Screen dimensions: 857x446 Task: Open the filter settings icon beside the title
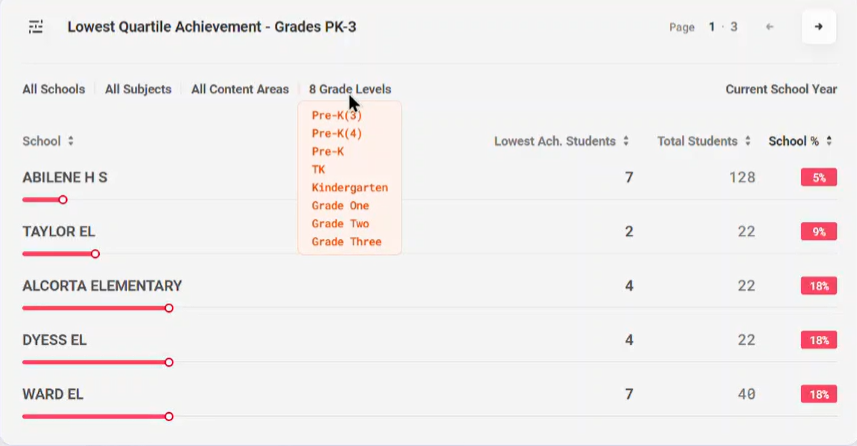point(36,27)
